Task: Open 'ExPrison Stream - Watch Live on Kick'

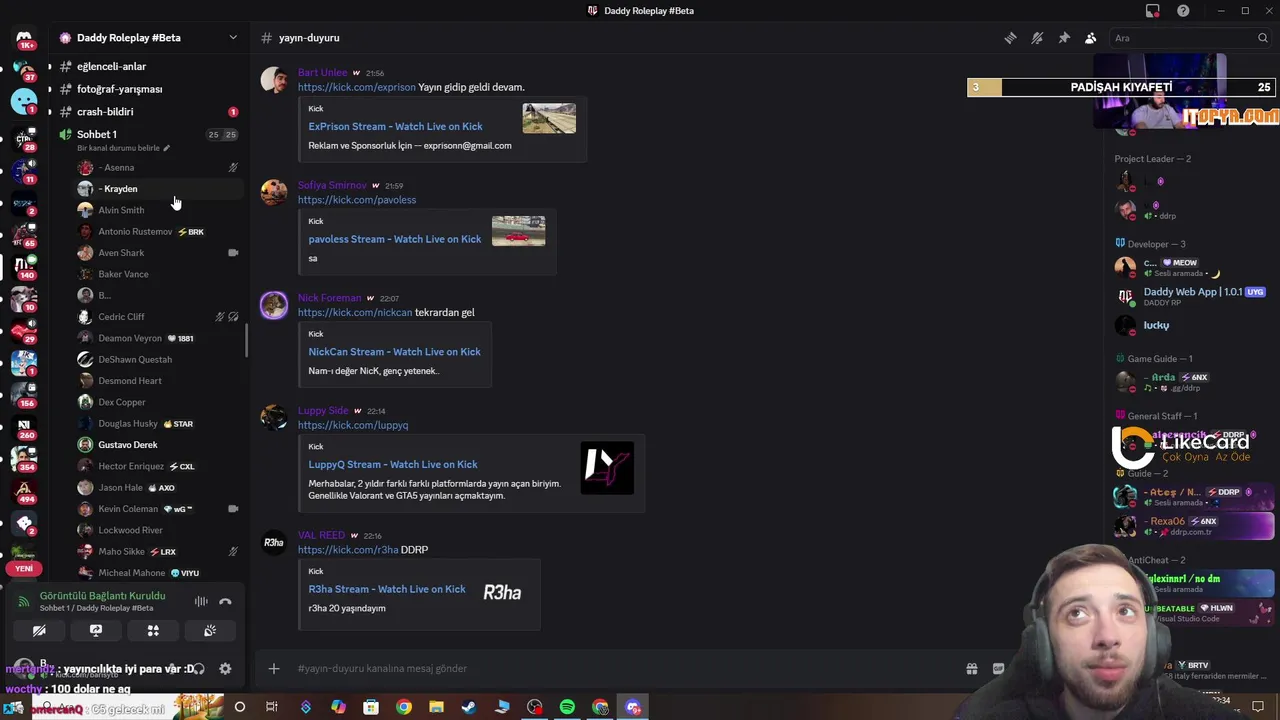Action: [395, 126]
